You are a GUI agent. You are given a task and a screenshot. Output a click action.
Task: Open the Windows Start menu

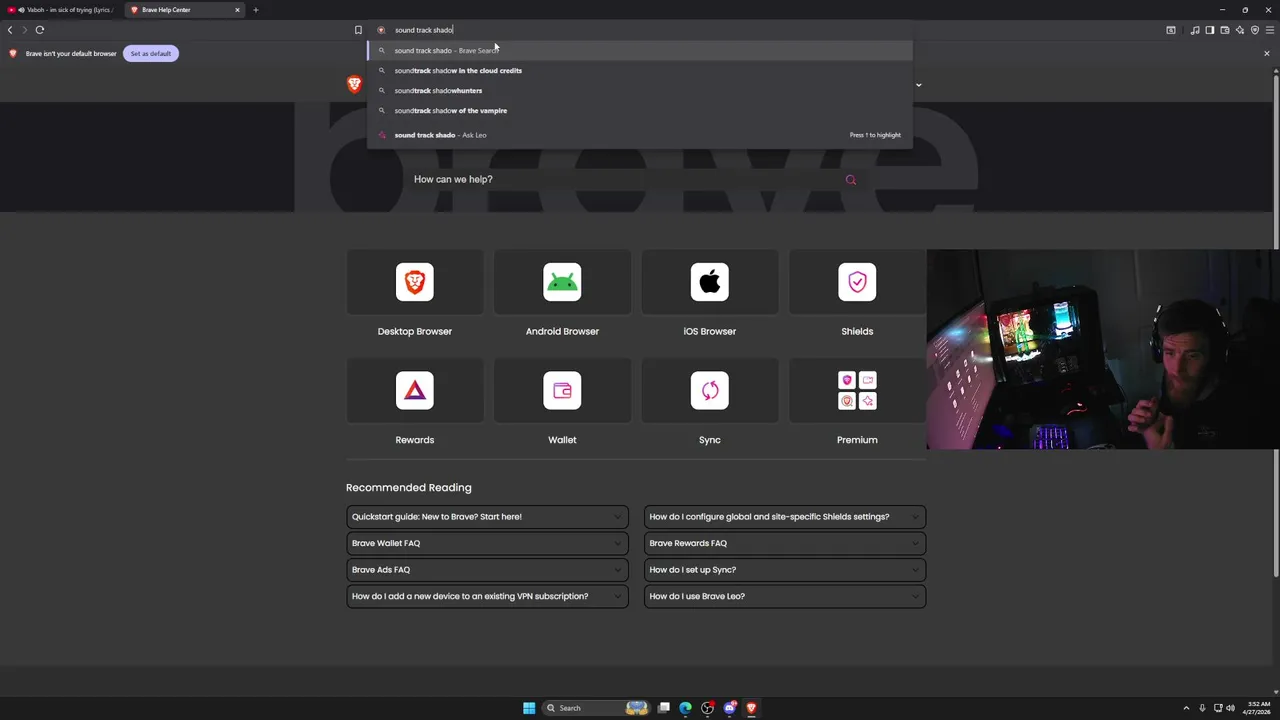(x=529, y=708)
